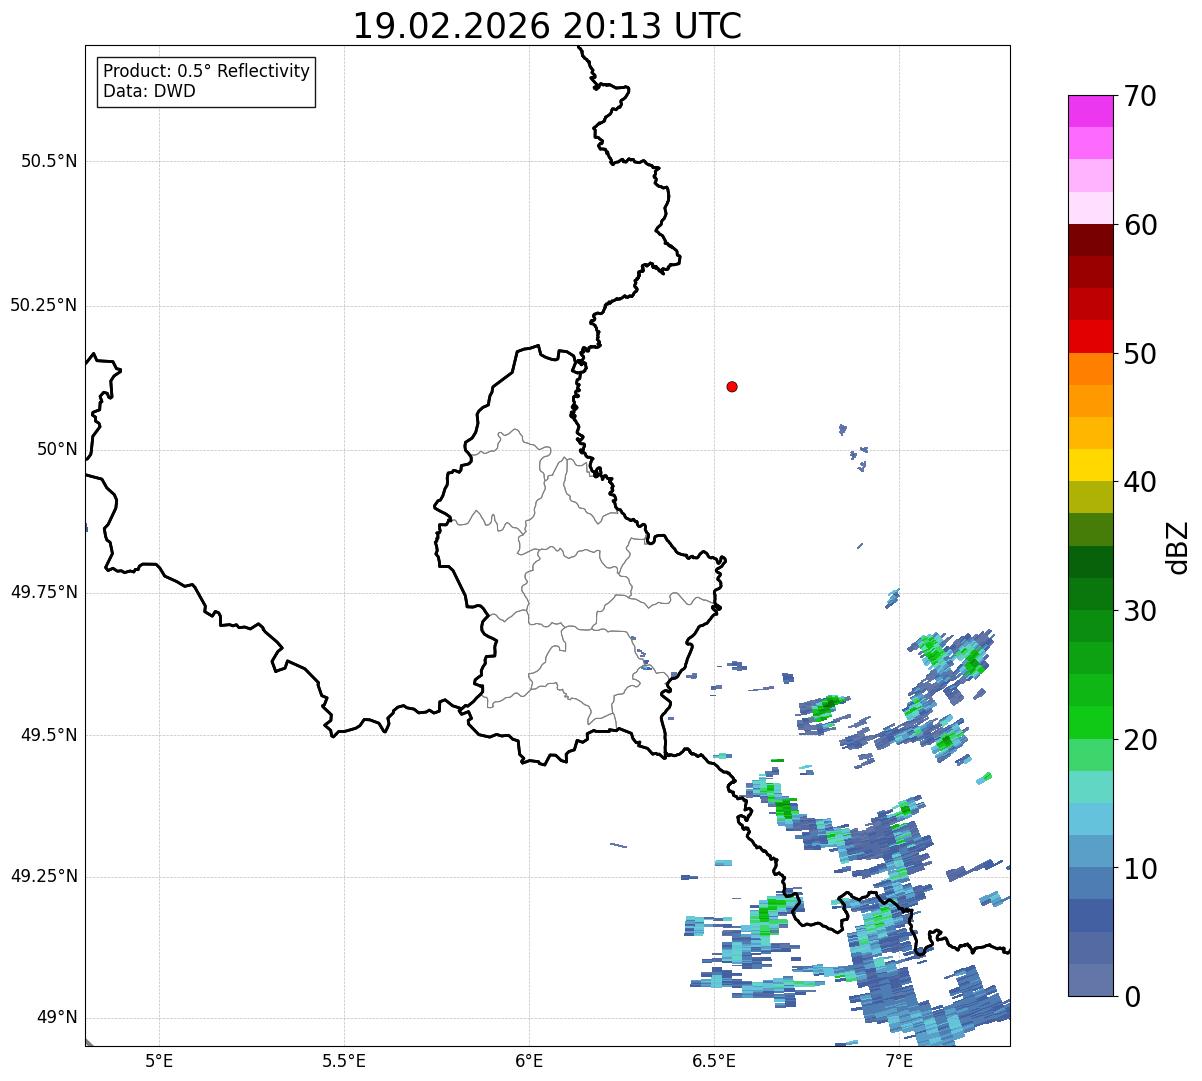Click the longitude label 7°E
This screenshot has height=1081, width=1202.
[899, 1060]
